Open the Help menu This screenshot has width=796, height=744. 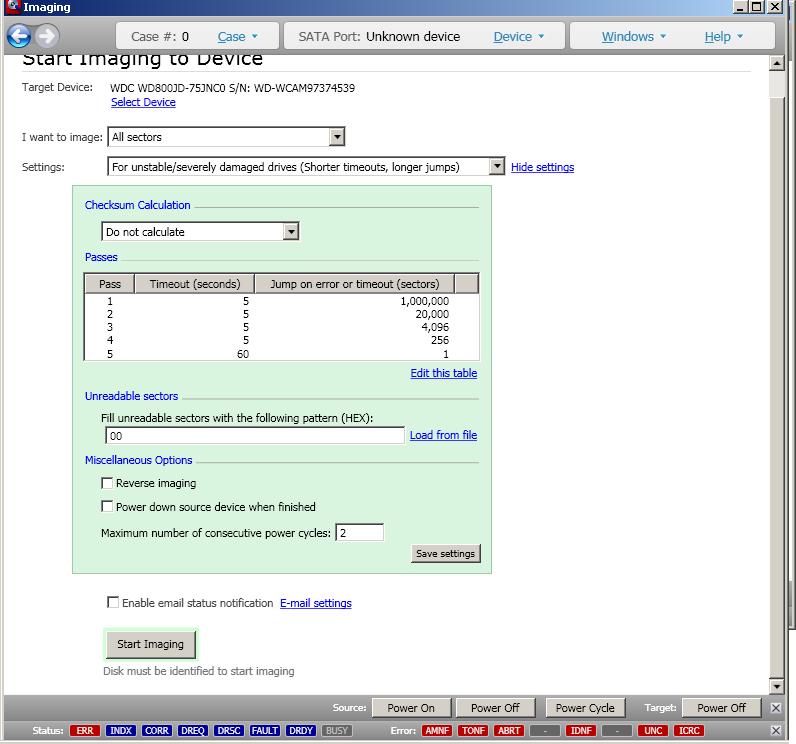click(x=724, y=37)
